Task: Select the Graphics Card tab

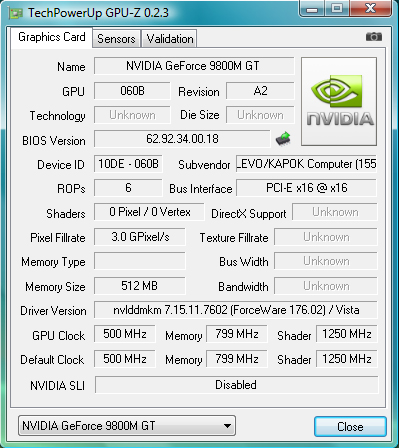Action: coord(52,37)
